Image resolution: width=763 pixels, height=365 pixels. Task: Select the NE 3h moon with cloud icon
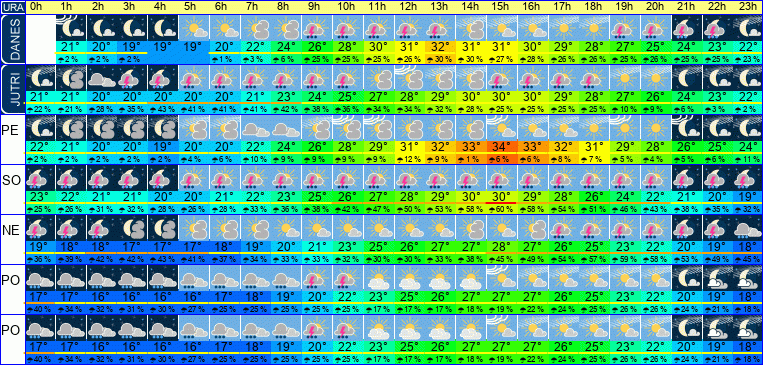(132, 228)
